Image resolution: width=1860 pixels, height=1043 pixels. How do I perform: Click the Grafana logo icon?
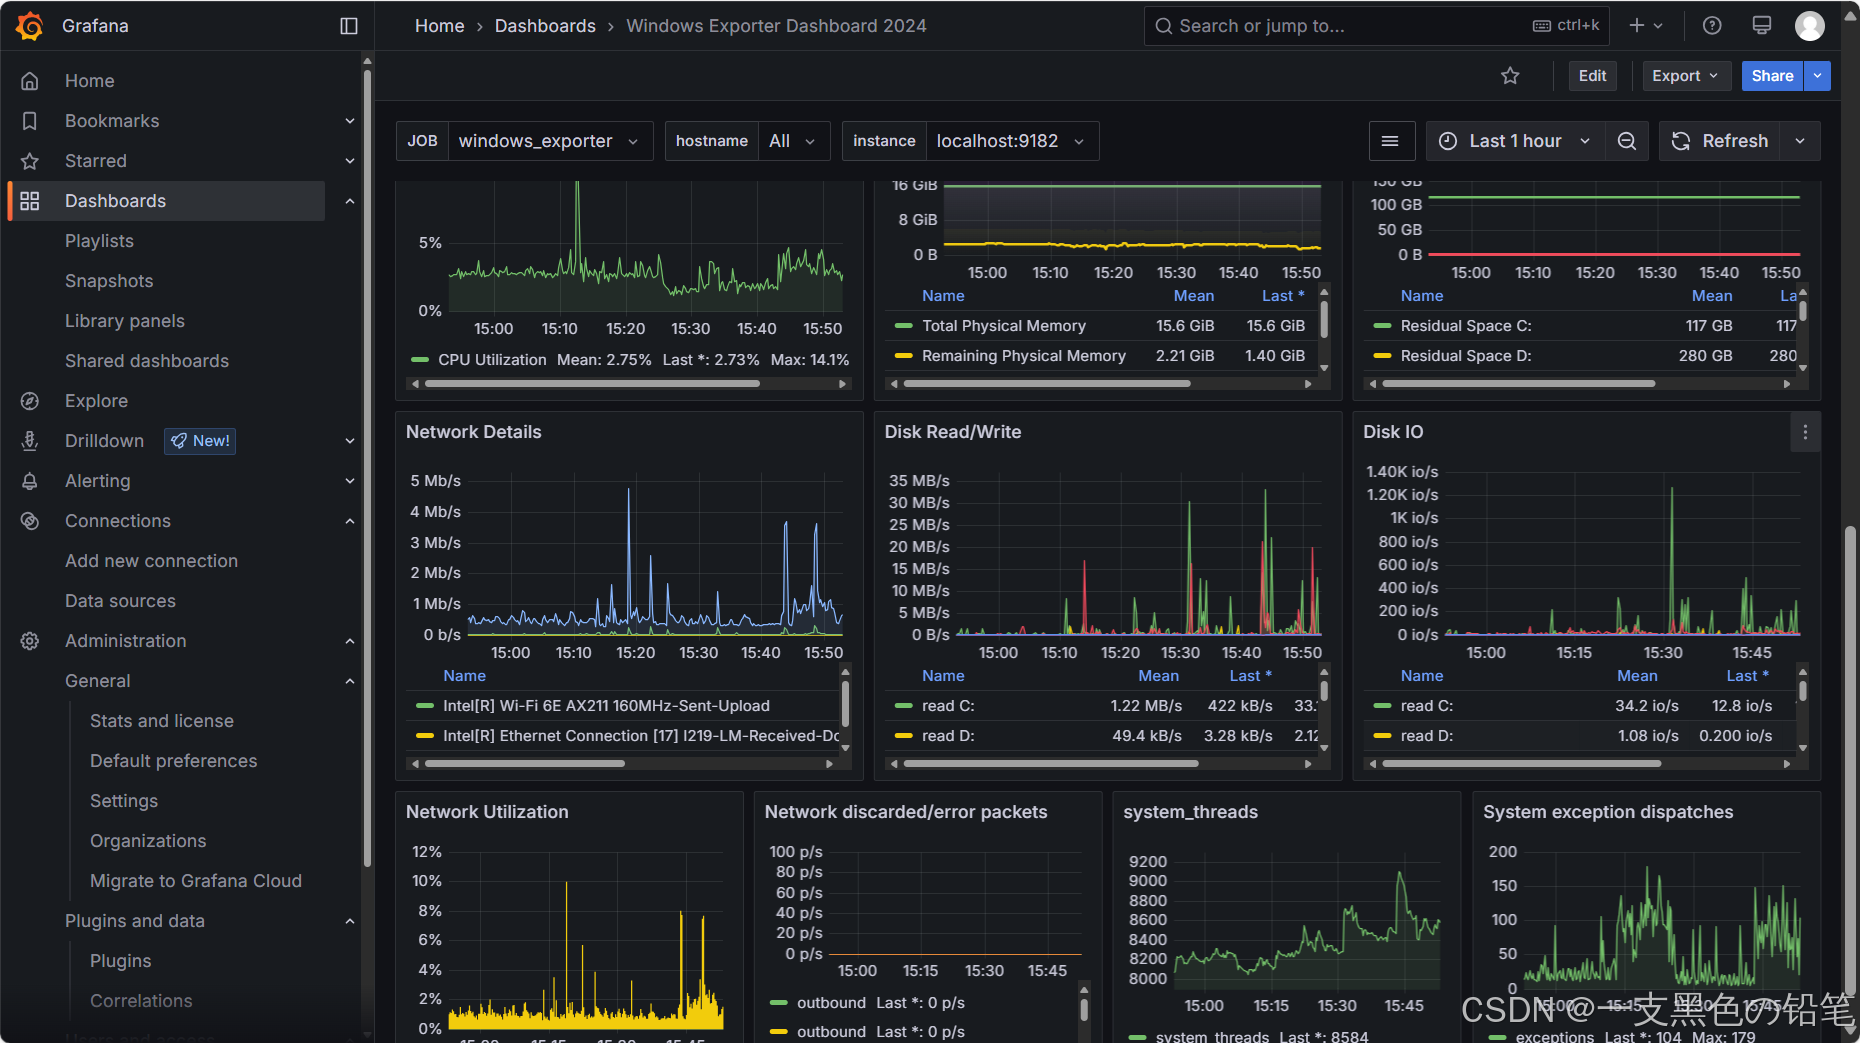coord(30,26)
